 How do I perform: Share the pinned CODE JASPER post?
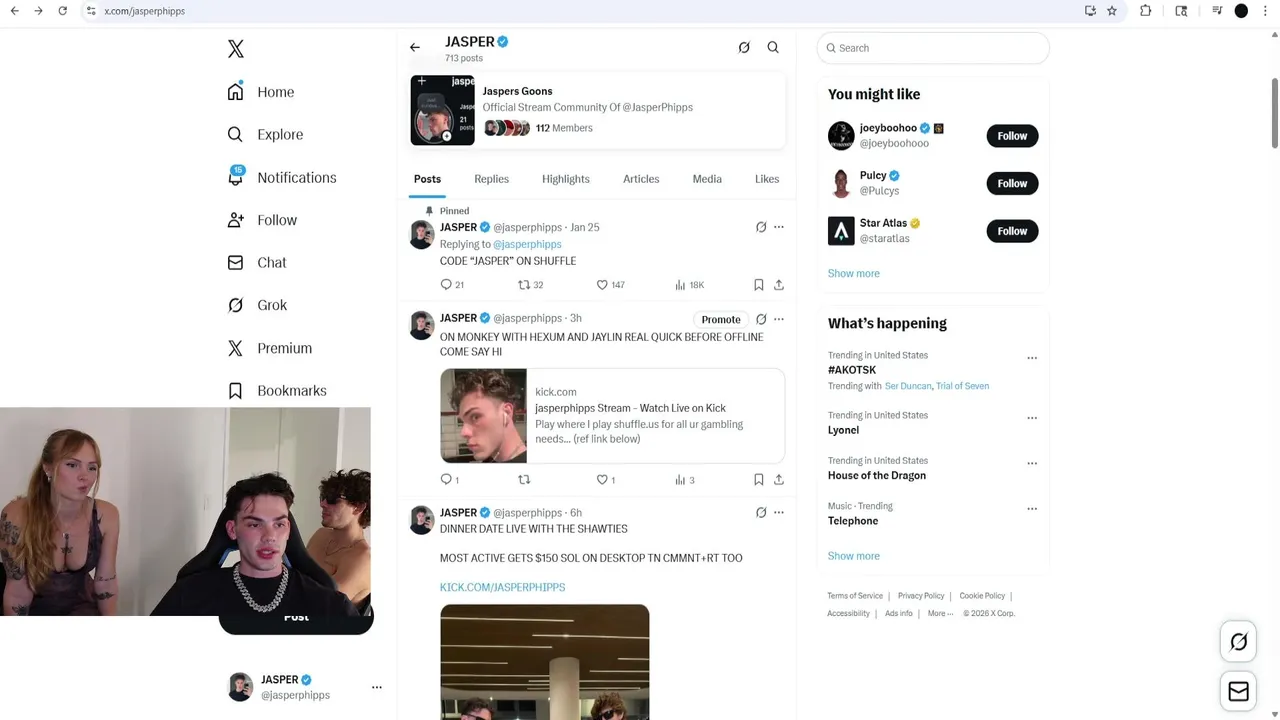[x=779, y=285]
